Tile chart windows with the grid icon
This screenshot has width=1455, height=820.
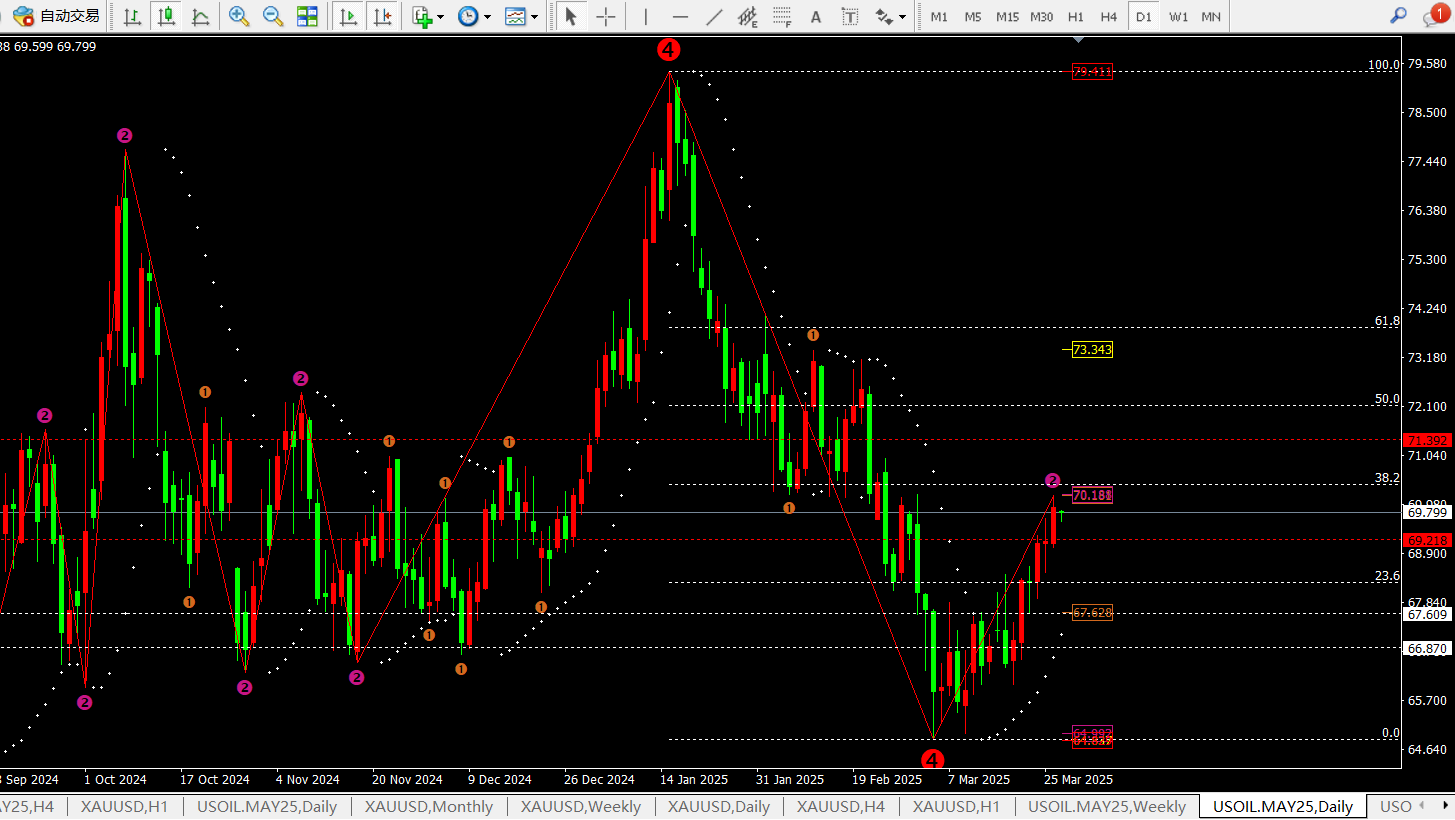click(307, 16)
